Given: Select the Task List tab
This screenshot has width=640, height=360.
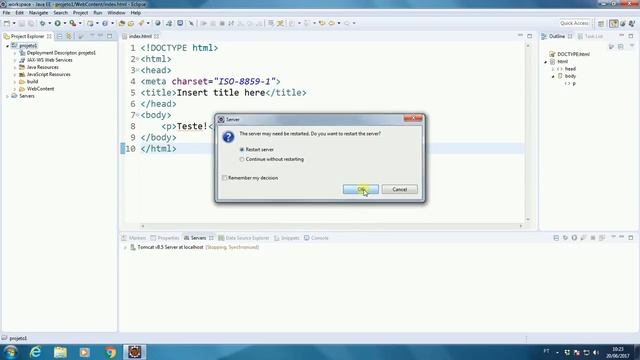Looking at the screenshot, I should tap(590, 36).
